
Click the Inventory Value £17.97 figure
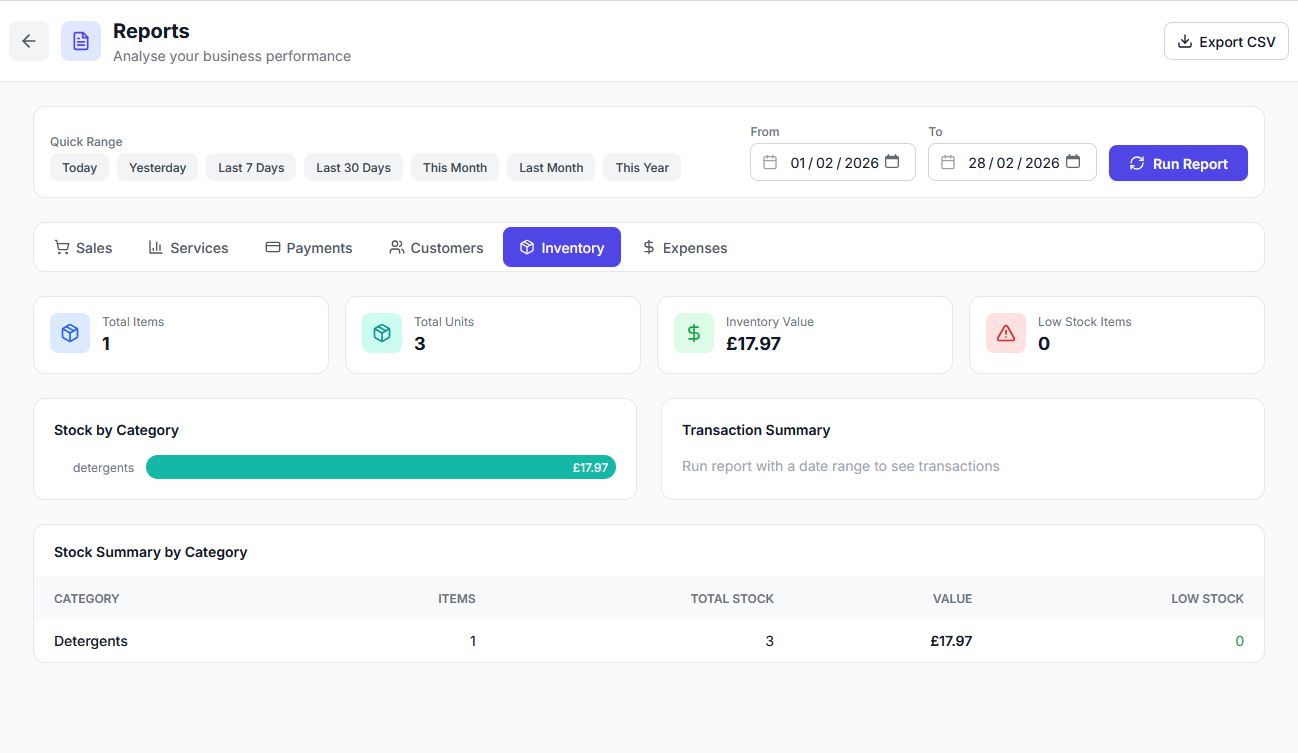tap(753, 343)
